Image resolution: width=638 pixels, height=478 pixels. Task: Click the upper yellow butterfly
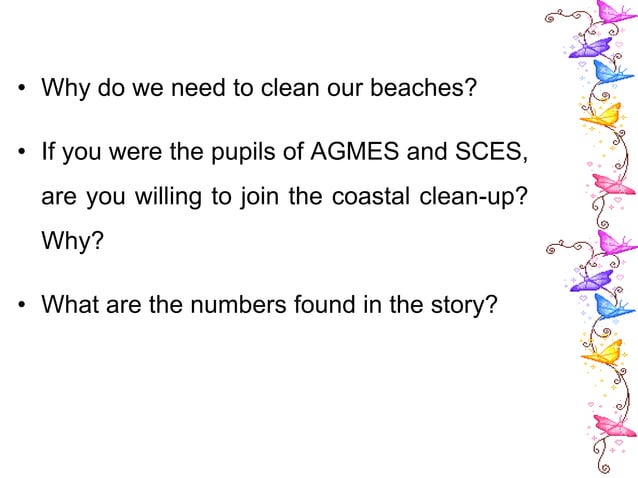click(x=601, y=116)
